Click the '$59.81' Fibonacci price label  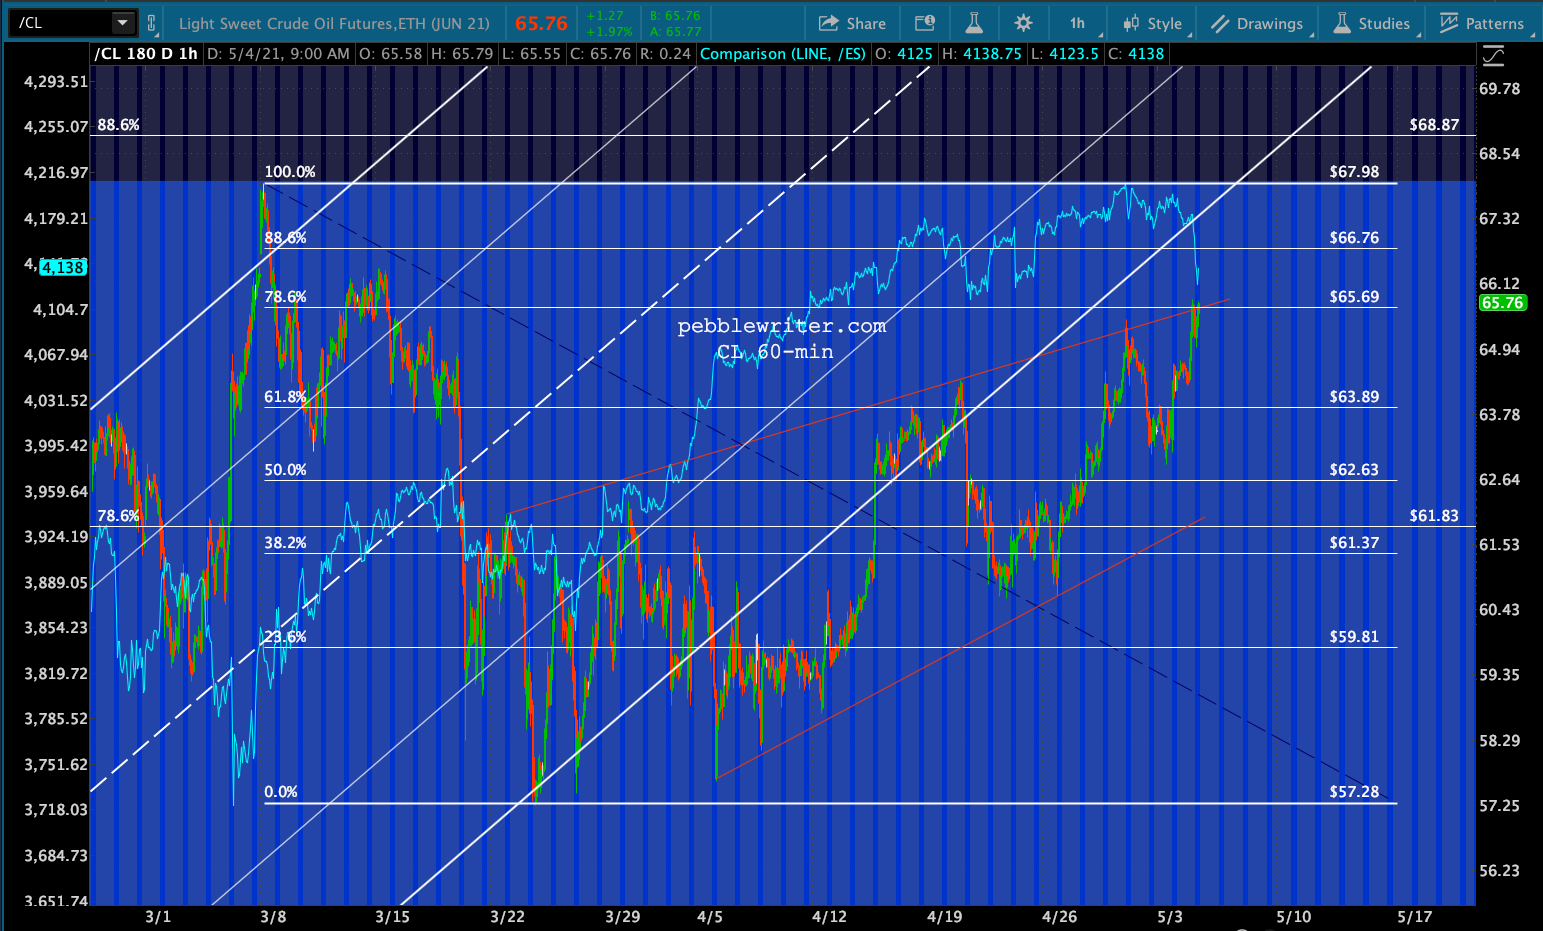click(1354, 637)
